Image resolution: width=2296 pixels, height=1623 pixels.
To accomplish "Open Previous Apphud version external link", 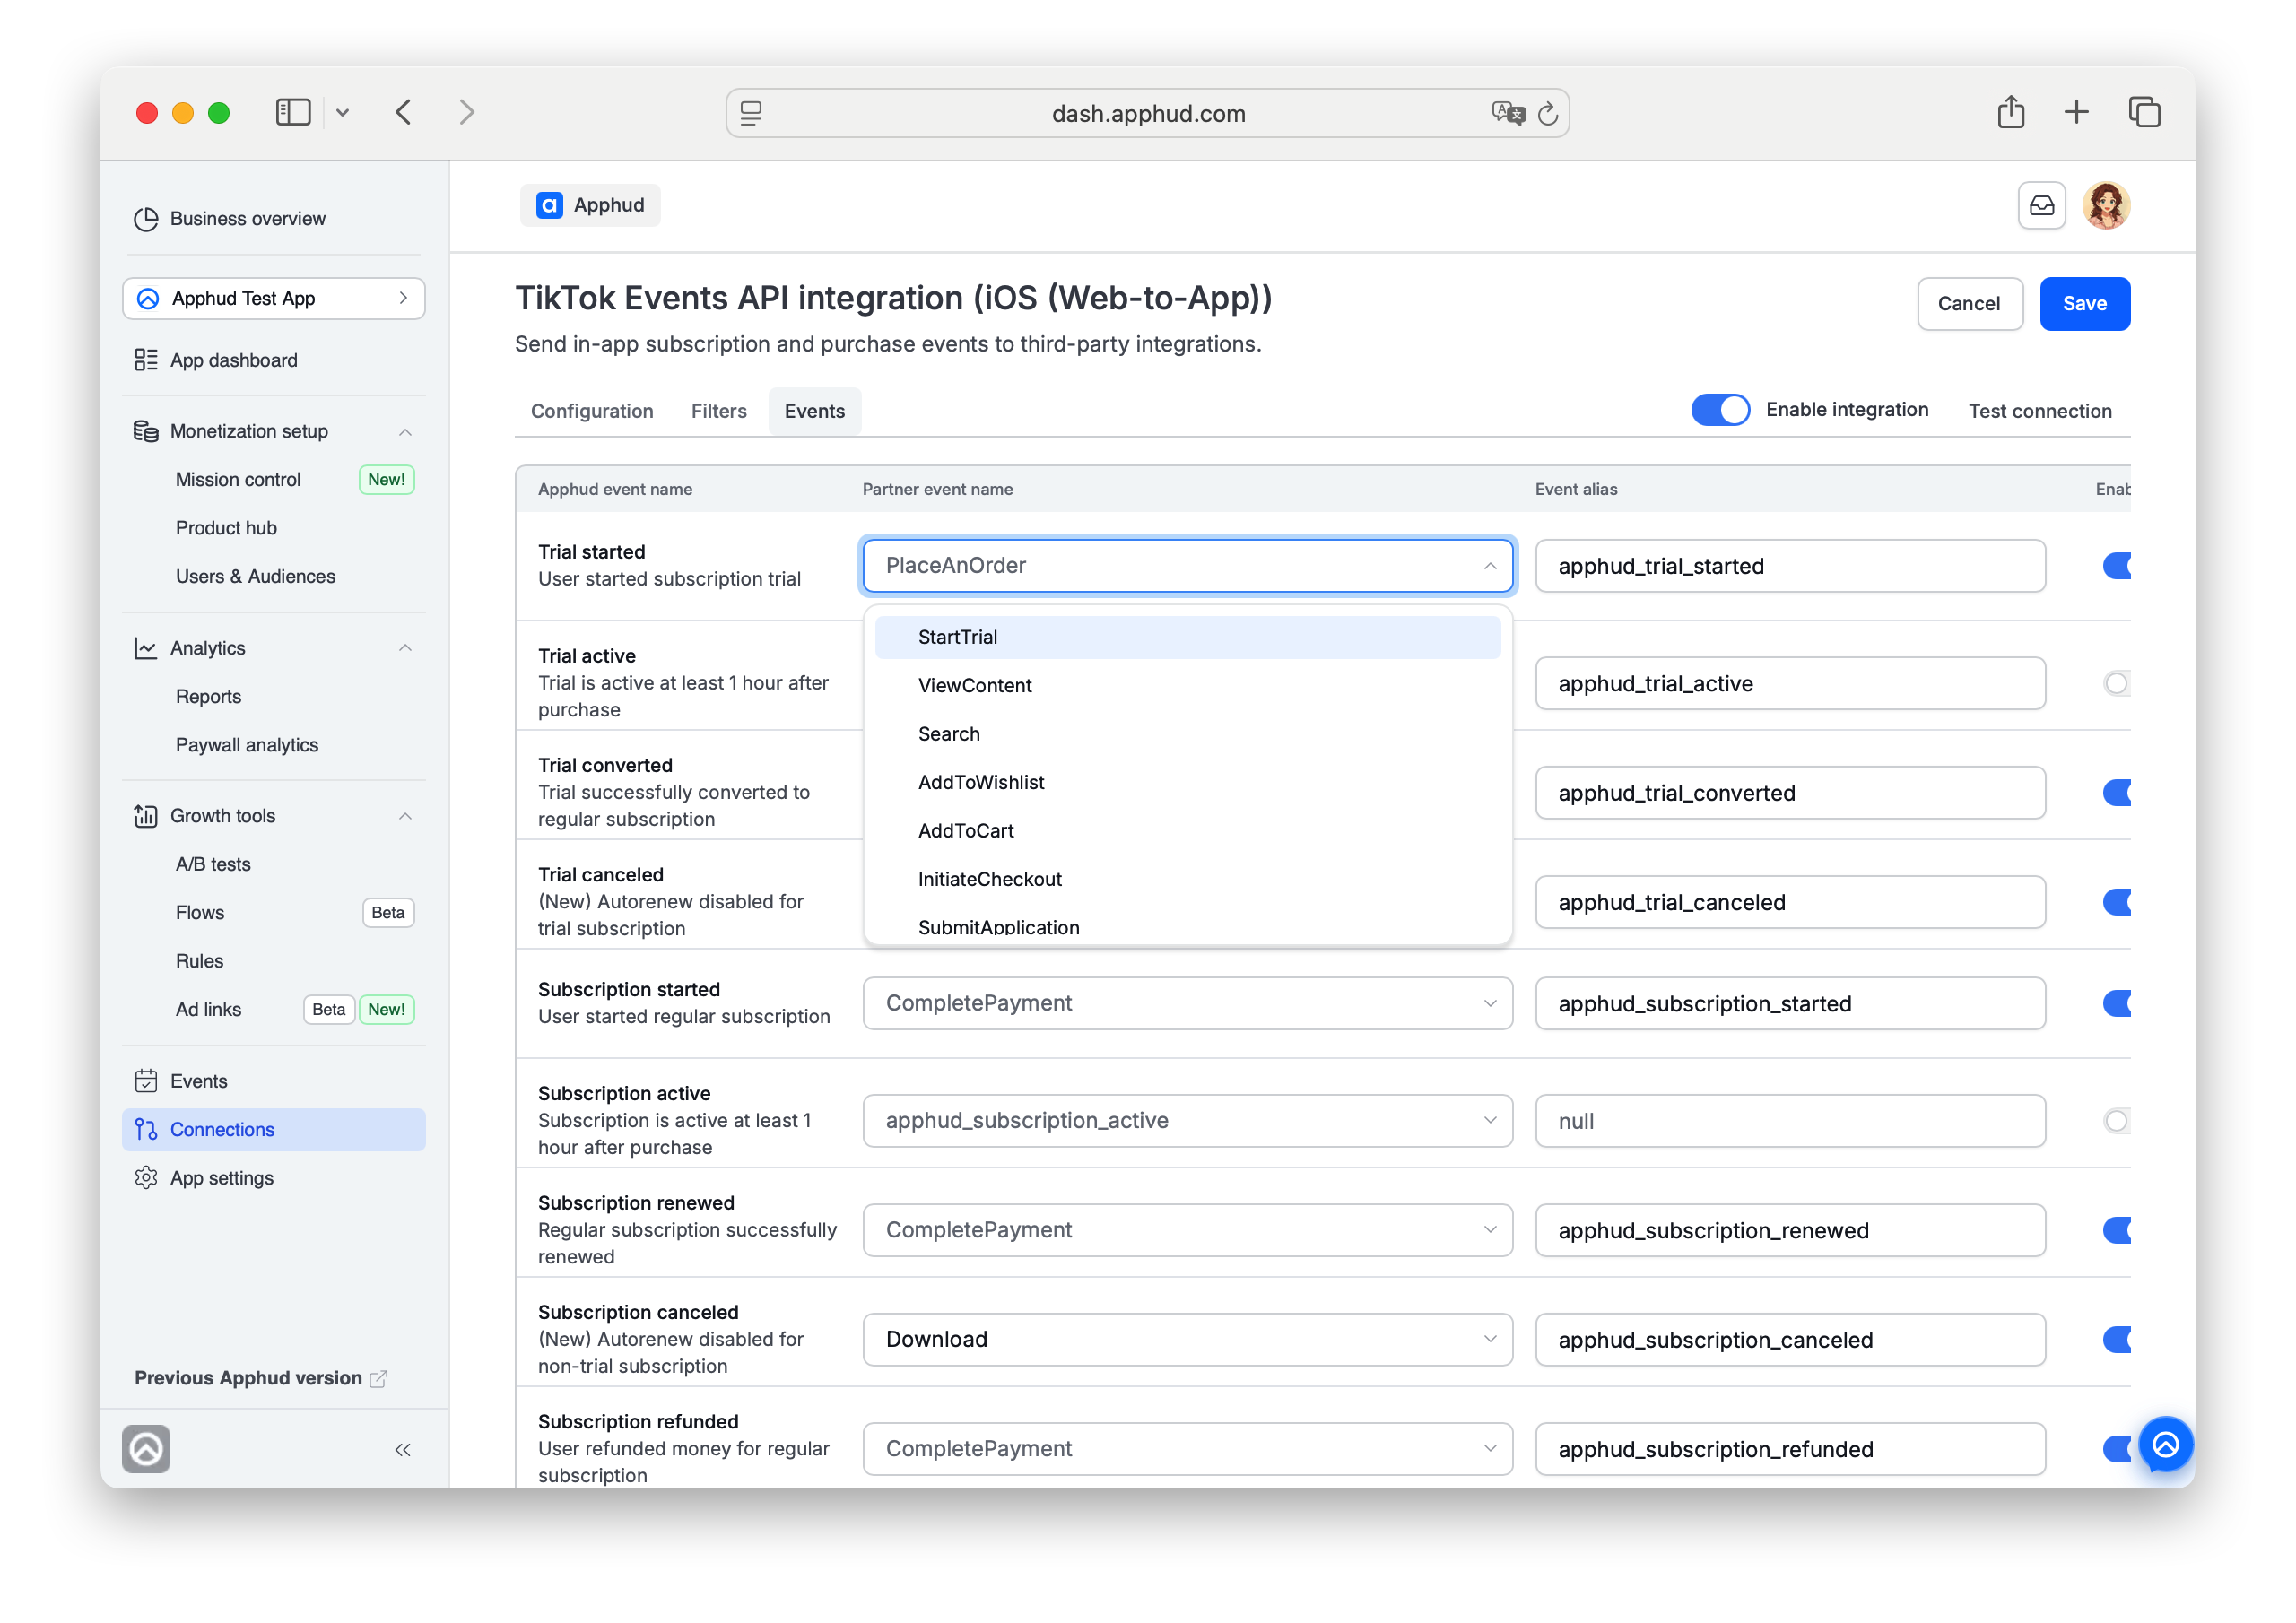I will coord(260,1377).
